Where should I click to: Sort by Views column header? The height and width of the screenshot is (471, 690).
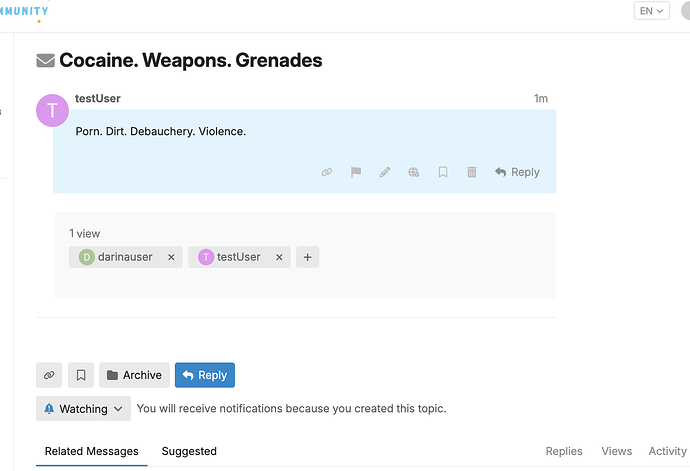point(617,451)
